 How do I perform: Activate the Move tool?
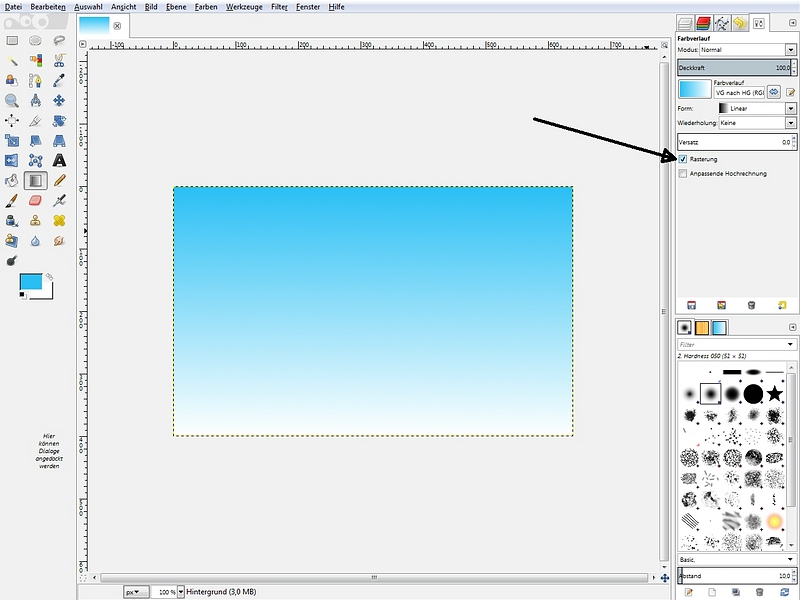[60, 100]
